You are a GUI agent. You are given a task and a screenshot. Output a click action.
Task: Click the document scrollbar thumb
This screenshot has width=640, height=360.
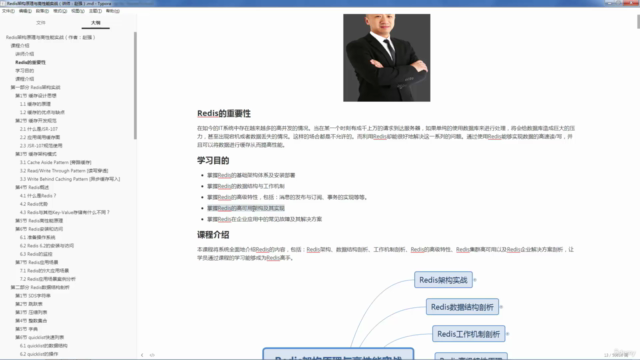(x=638, y=22)
